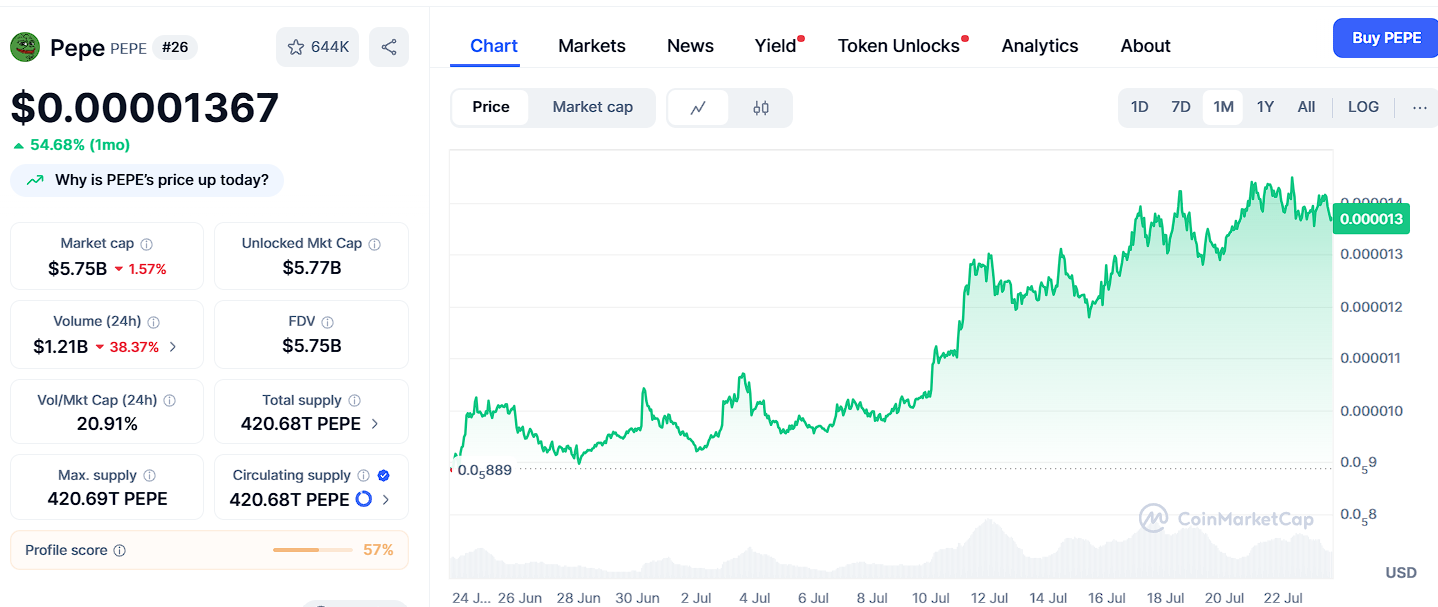Switch to the Analytics tab
This screenshot has width=1438, height=607.
1040,46
